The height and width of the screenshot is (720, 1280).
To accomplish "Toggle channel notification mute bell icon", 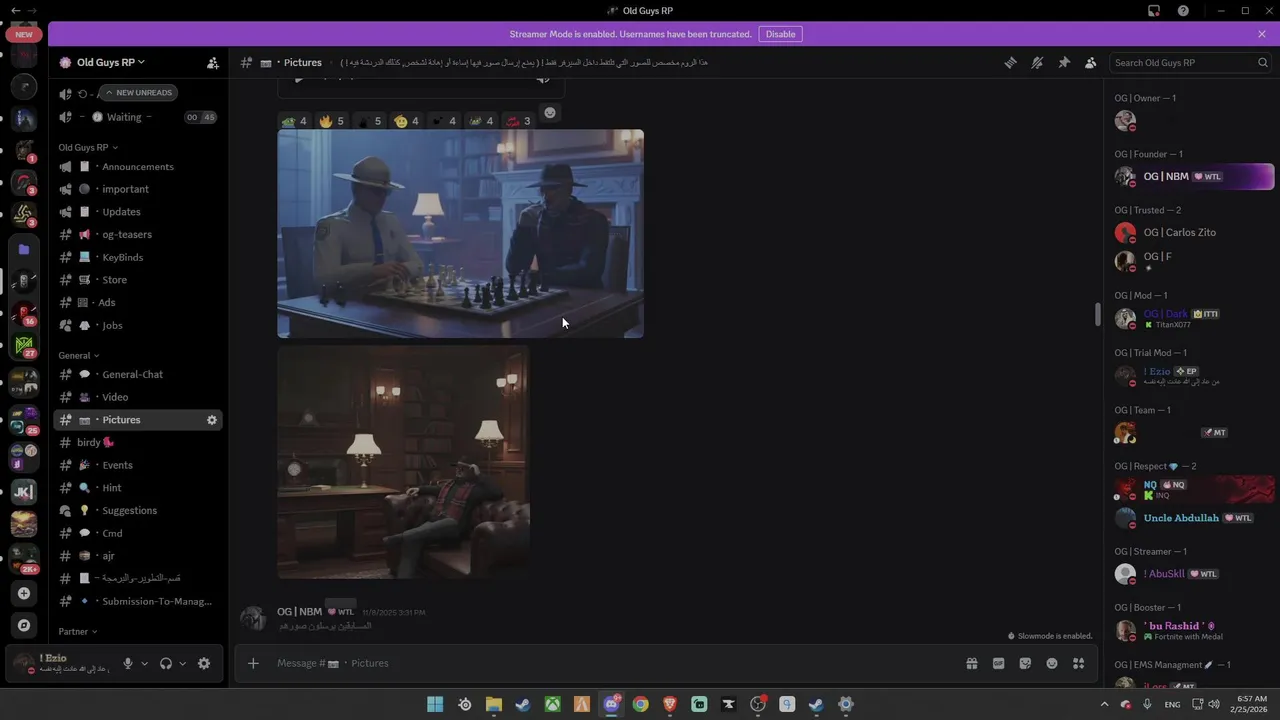I will (x=1037, y=62).
